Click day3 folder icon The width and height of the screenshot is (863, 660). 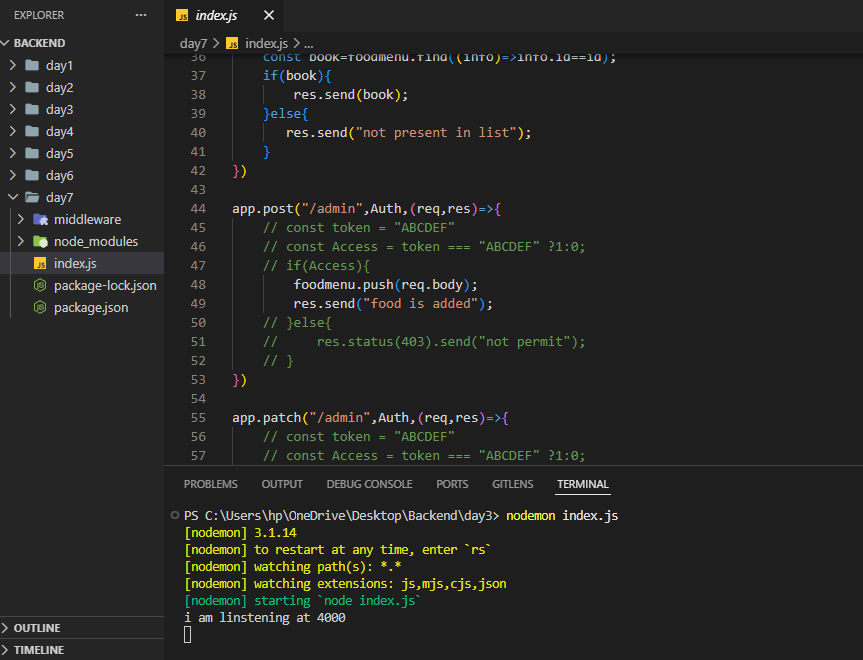[32, 109]
